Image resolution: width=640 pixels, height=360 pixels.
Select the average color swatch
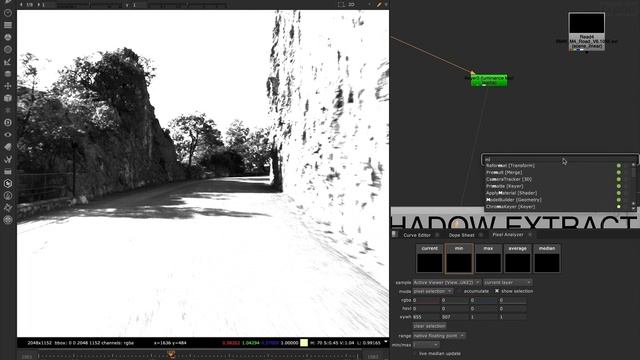[x=518, y=258]
